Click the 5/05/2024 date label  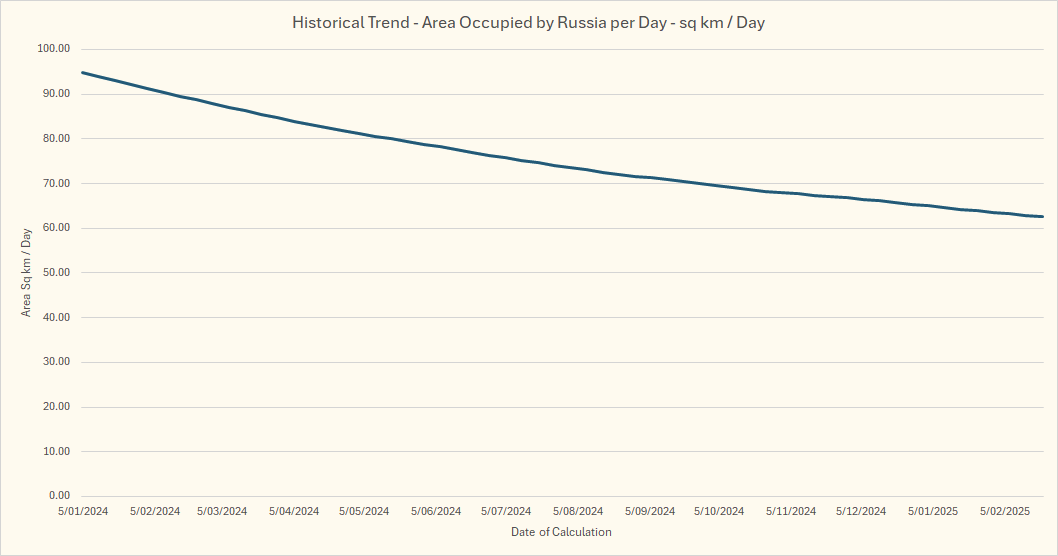[363, 511]
